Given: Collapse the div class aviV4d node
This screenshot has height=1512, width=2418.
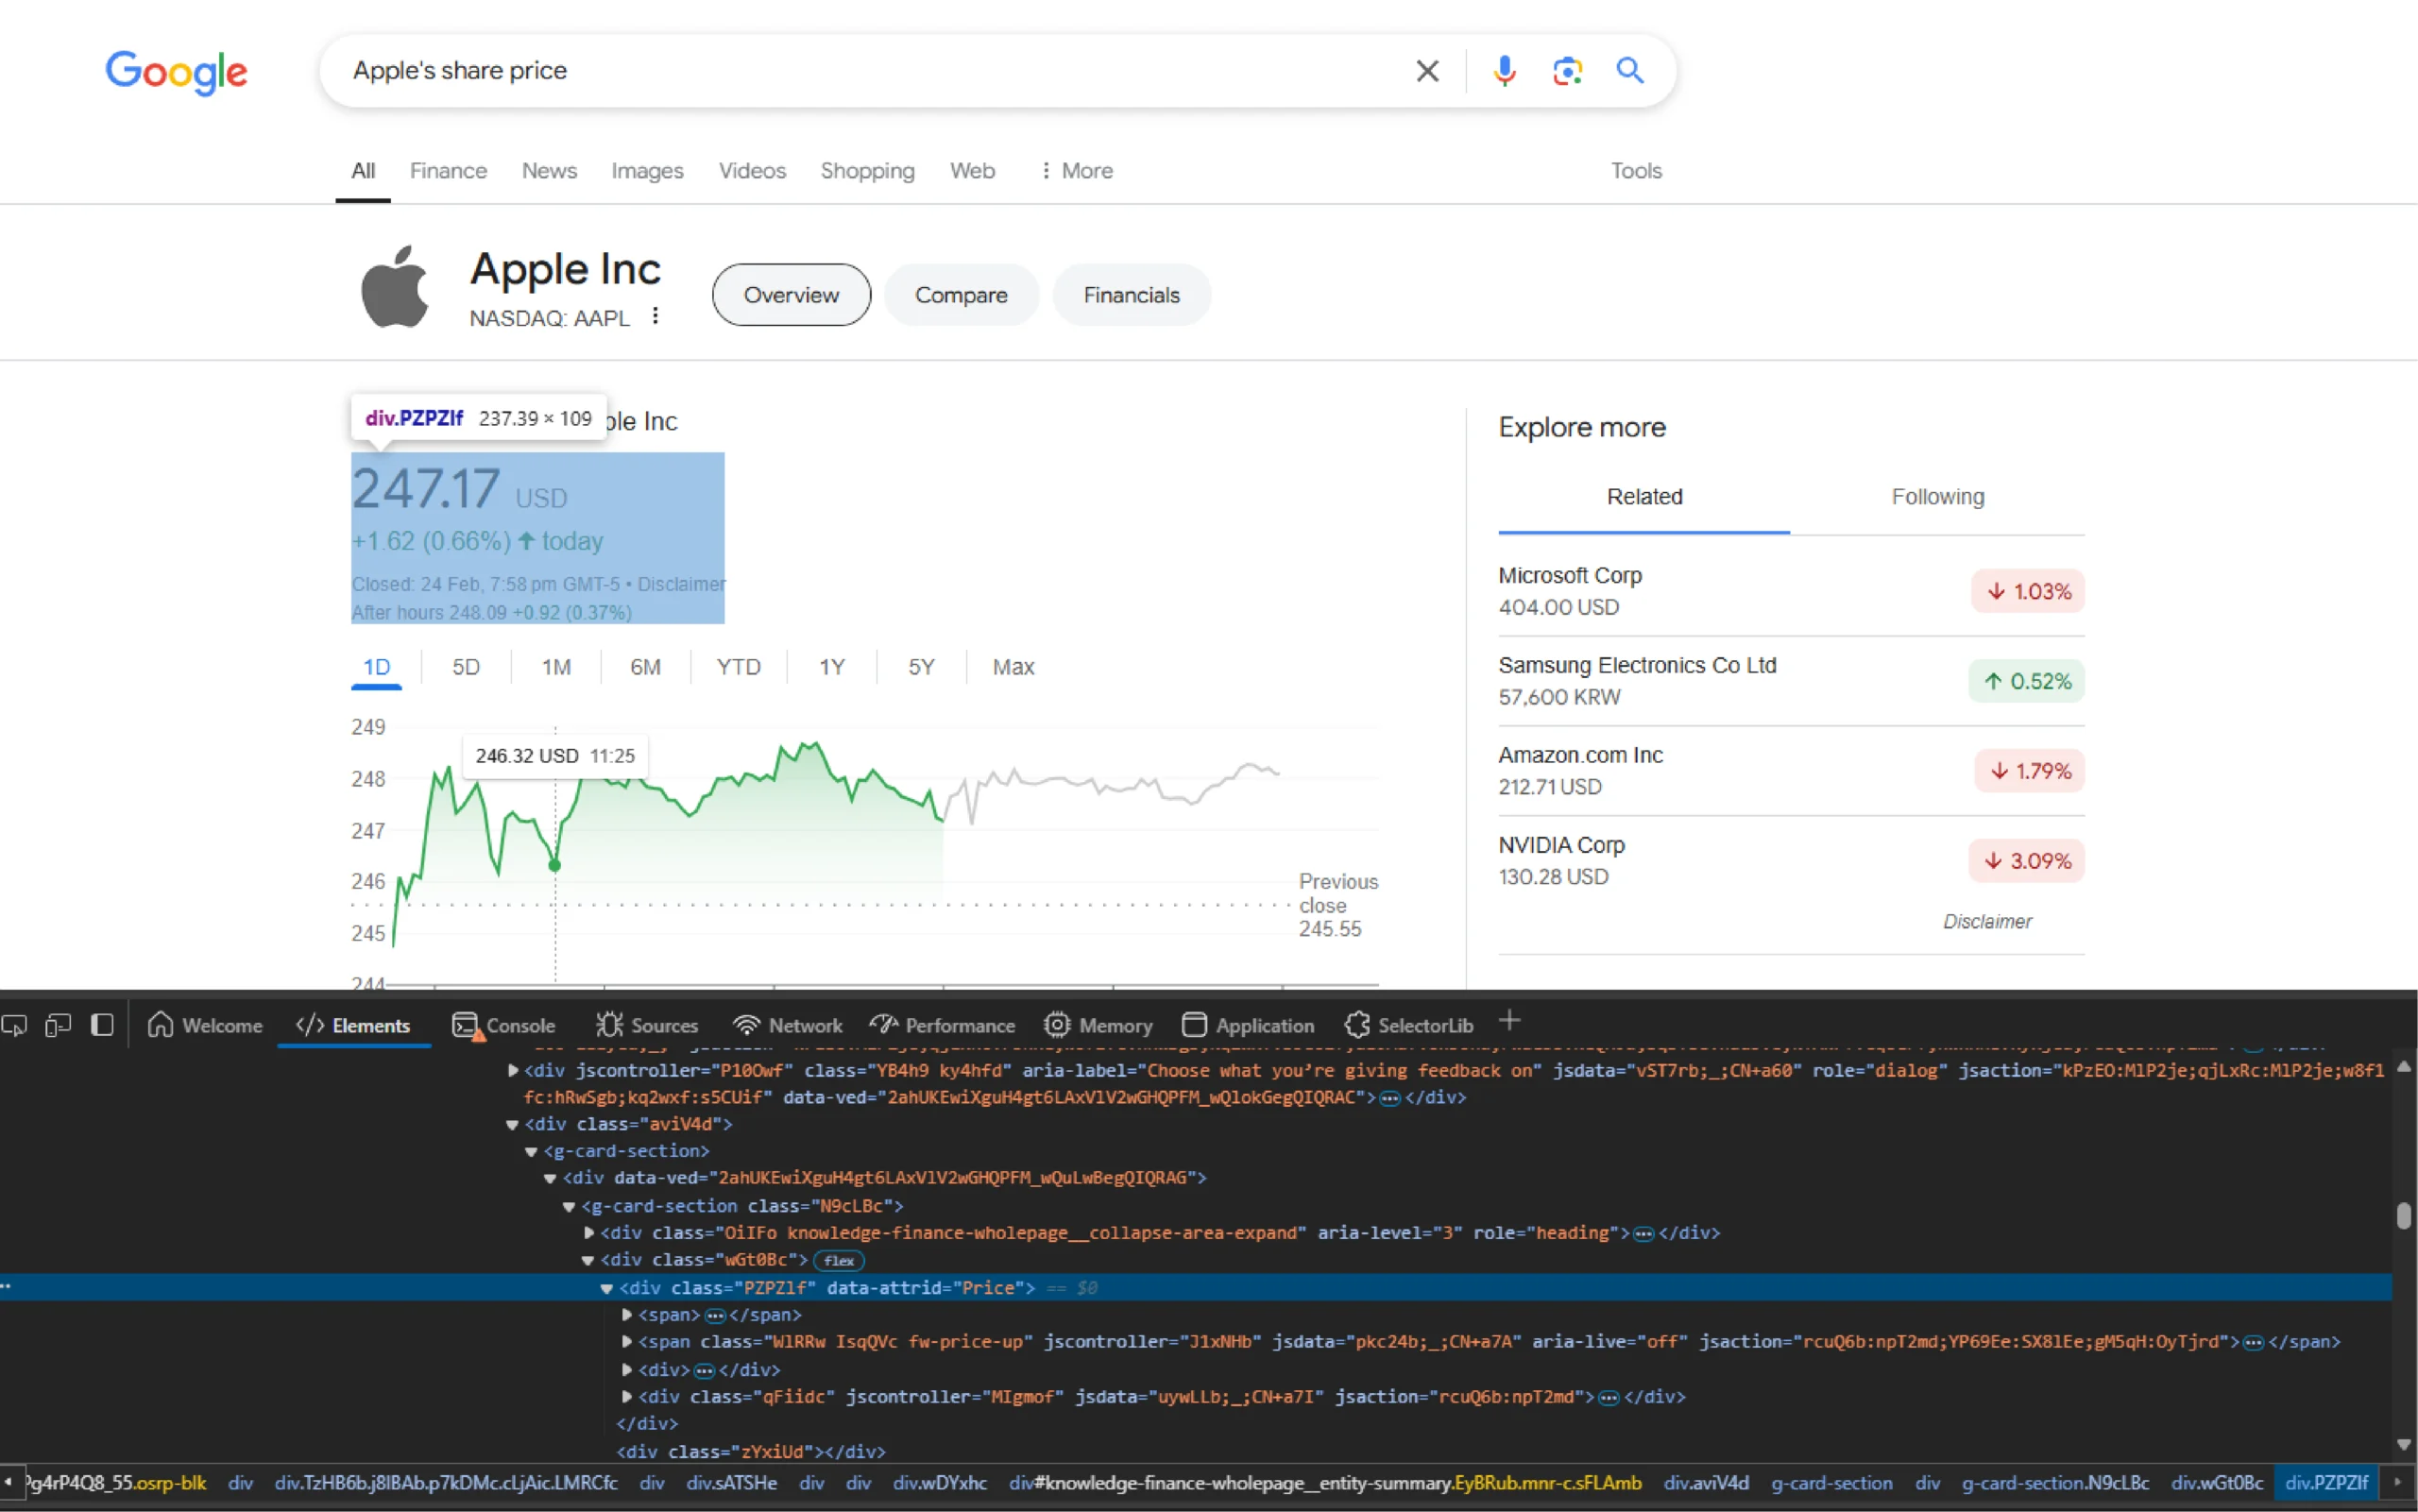Looking at the screenshot, I should coord(512,1124).
